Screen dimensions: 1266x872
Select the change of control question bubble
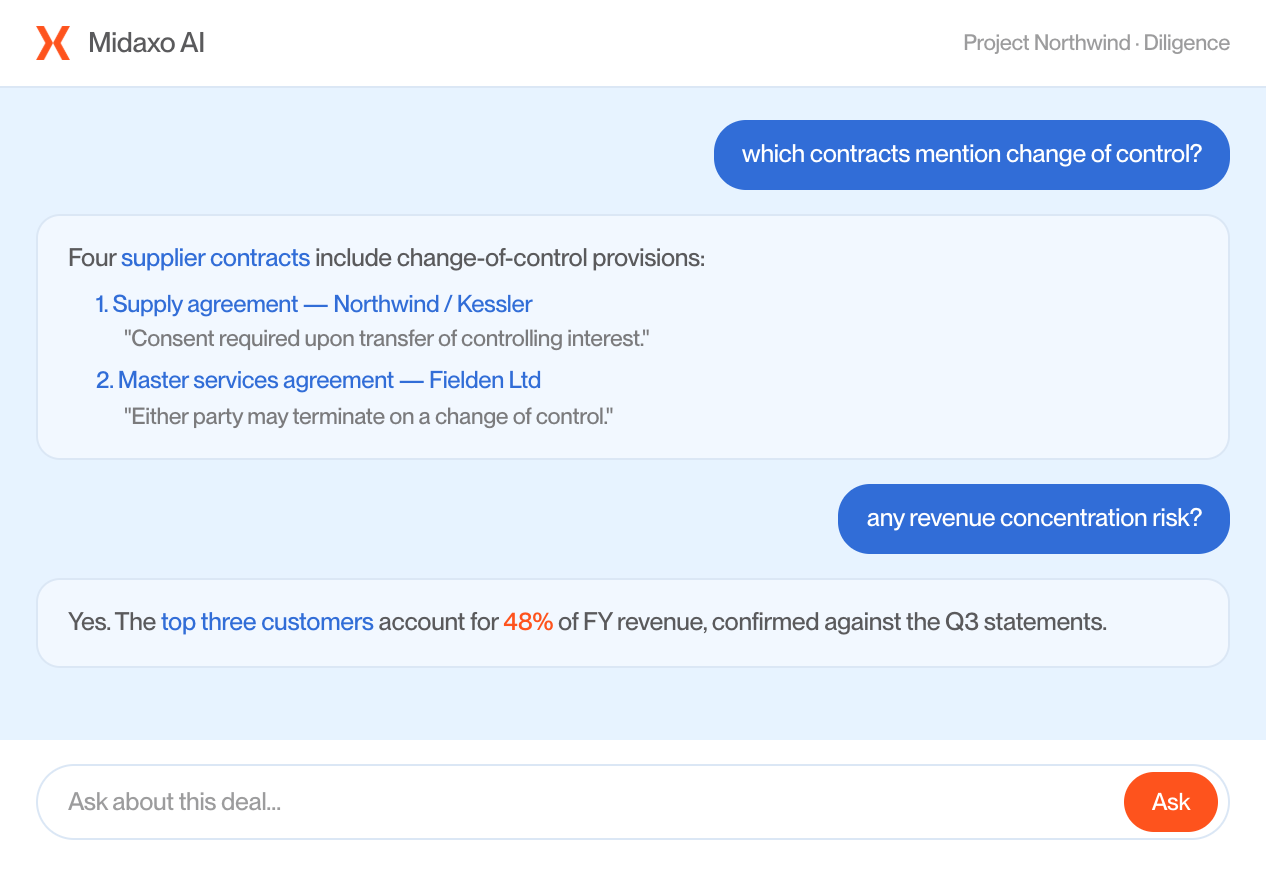[972, 155]
